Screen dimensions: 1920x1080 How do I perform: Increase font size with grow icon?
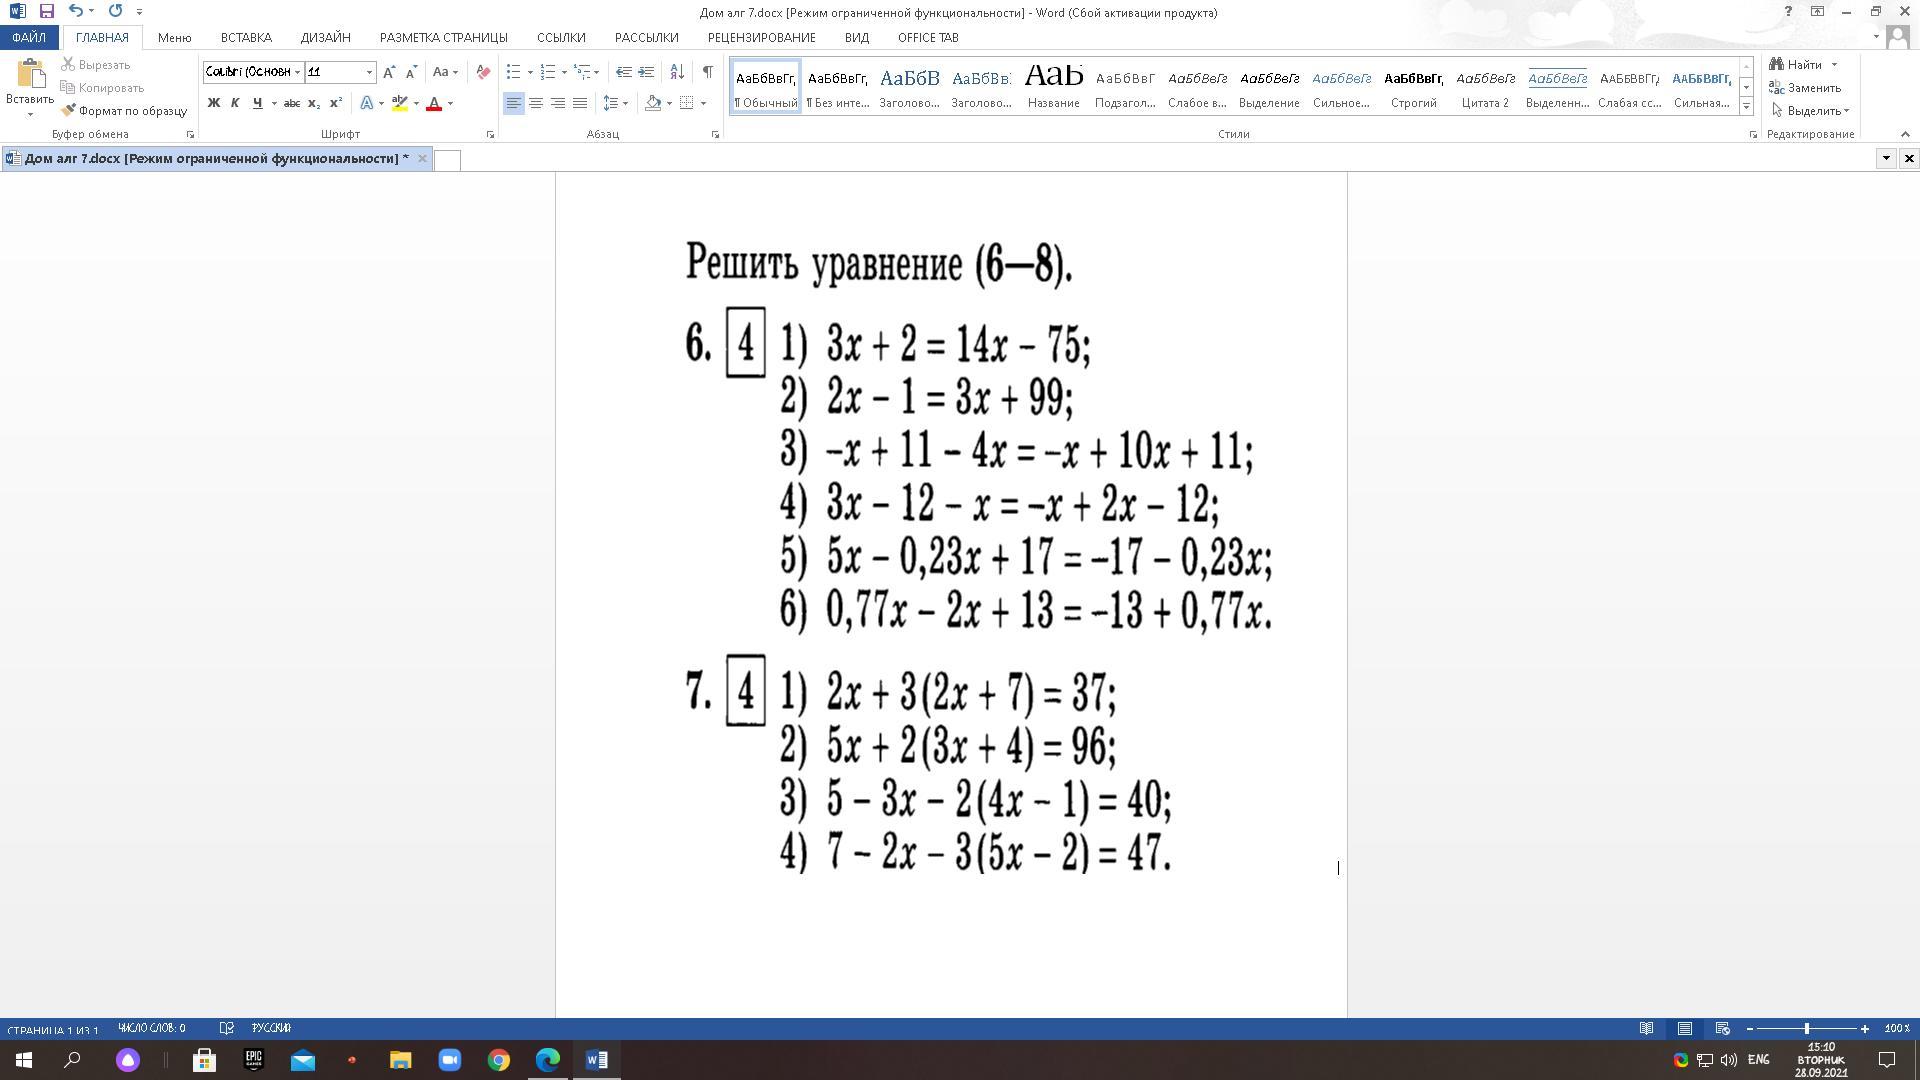[x=389, y=72]
